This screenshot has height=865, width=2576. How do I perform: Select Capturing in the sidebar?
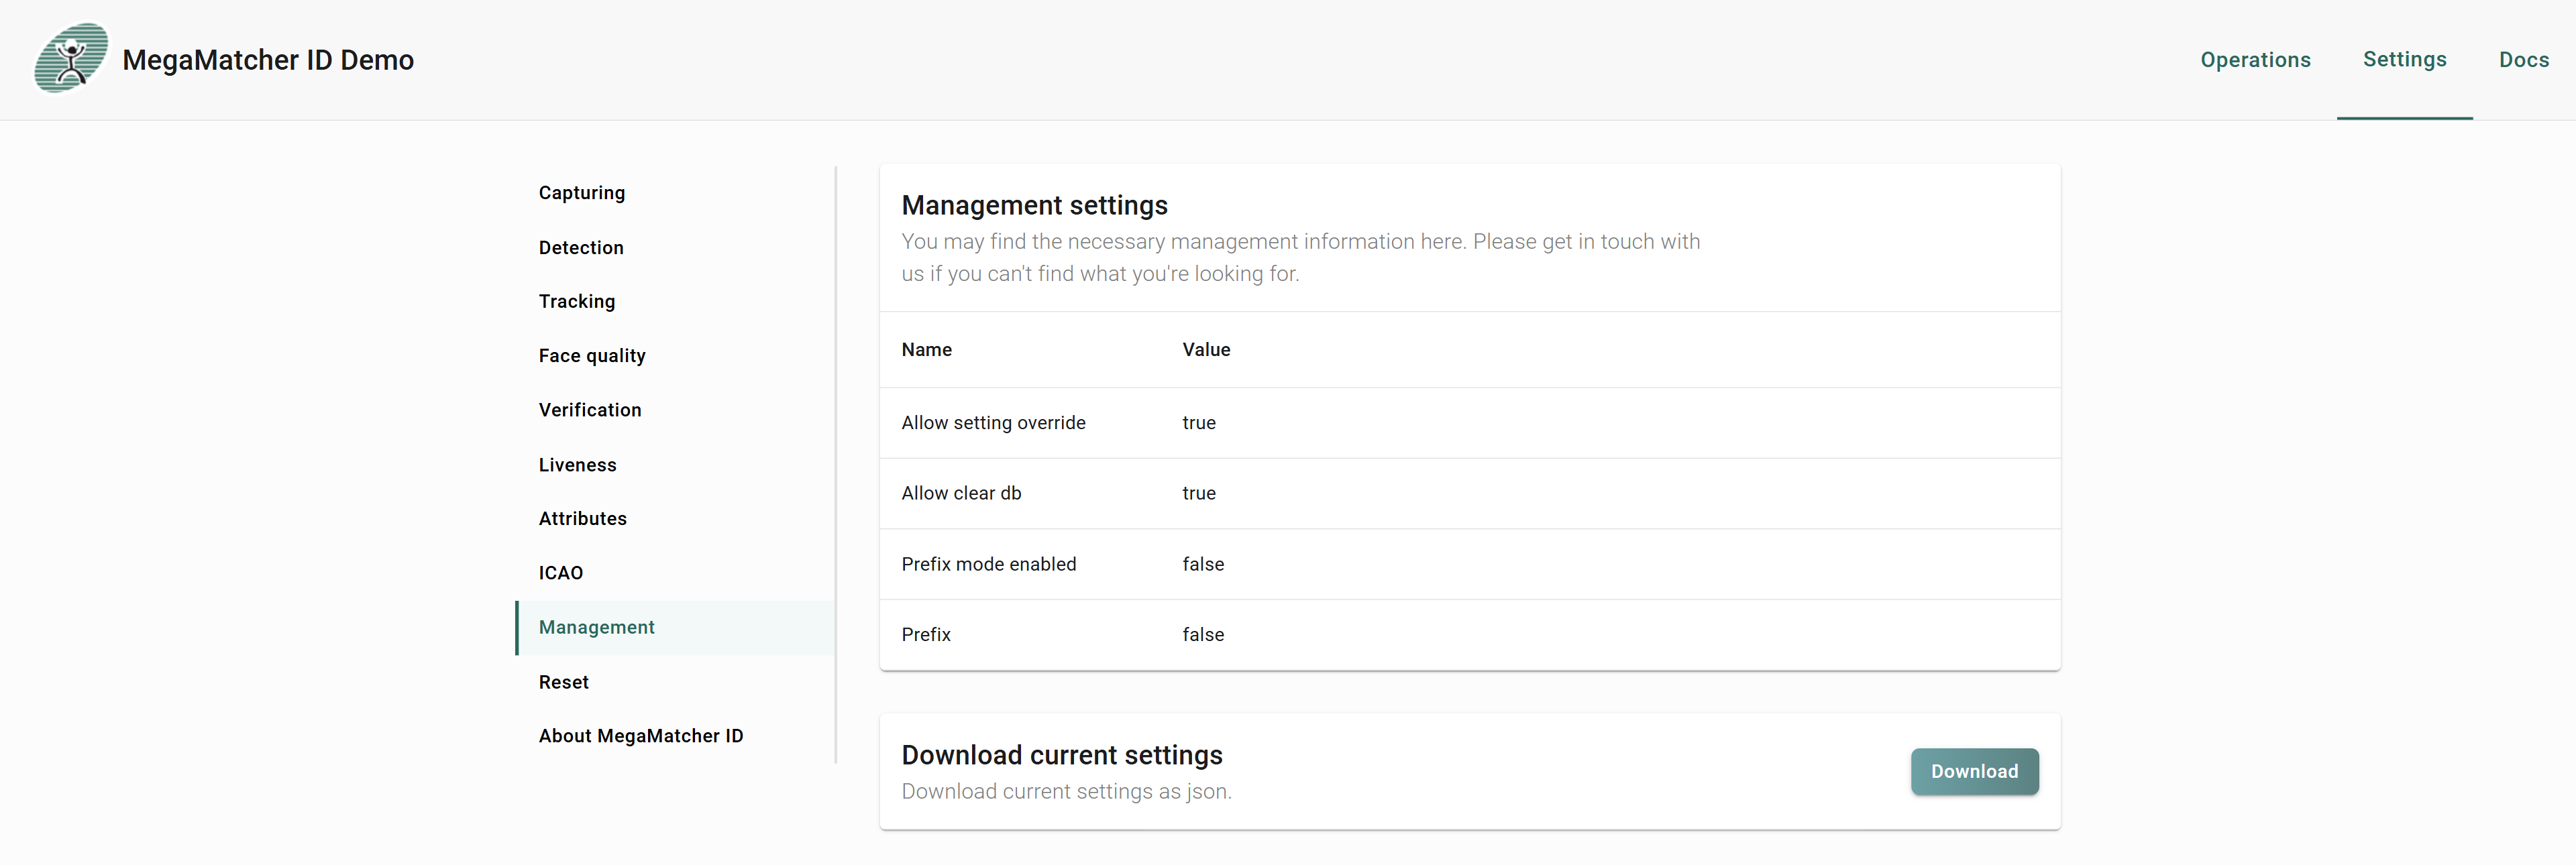coord(676,193)
